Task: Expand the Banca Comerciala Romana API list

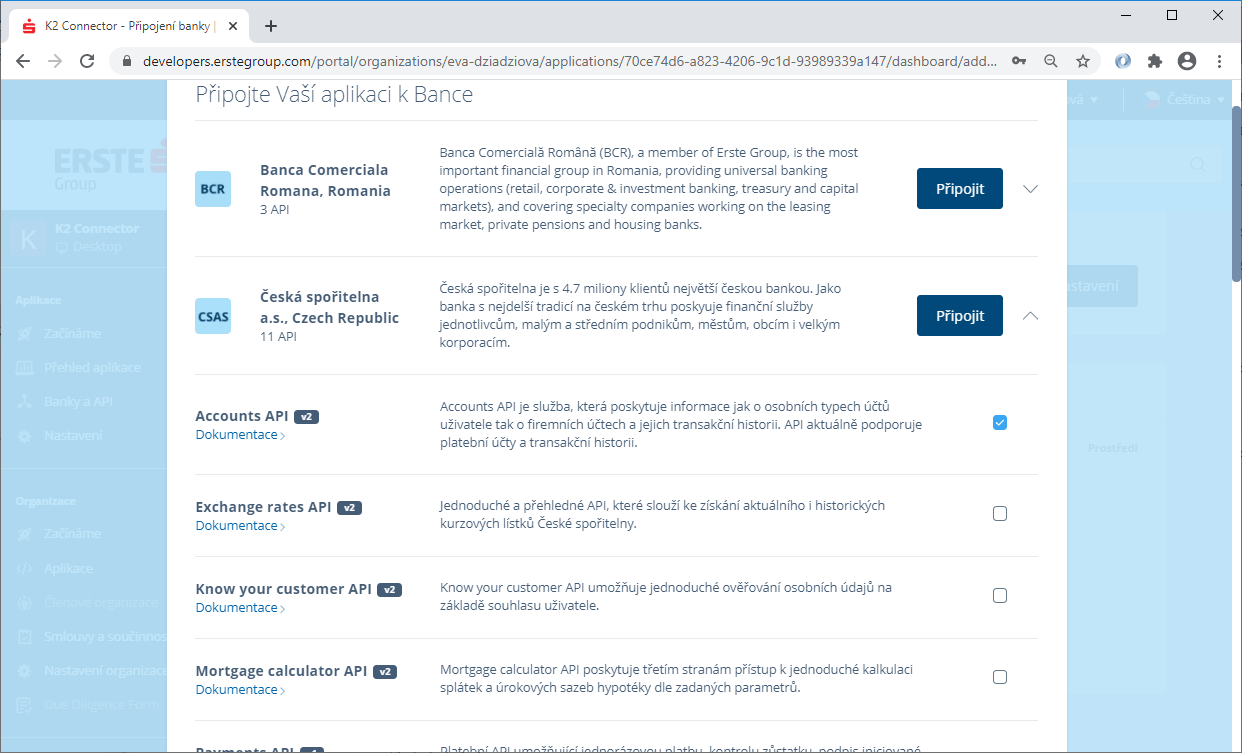Action: point(1031,189)
